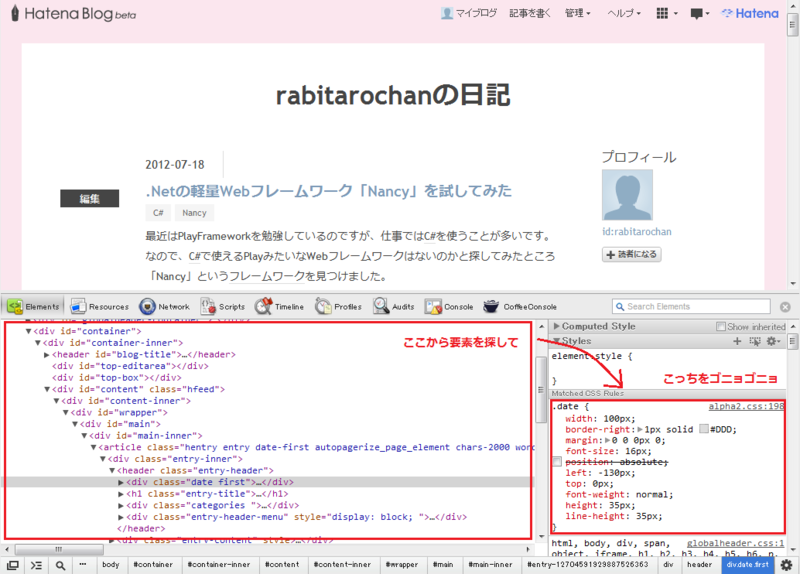Toggle the console drawer icon

pos(36,565)
